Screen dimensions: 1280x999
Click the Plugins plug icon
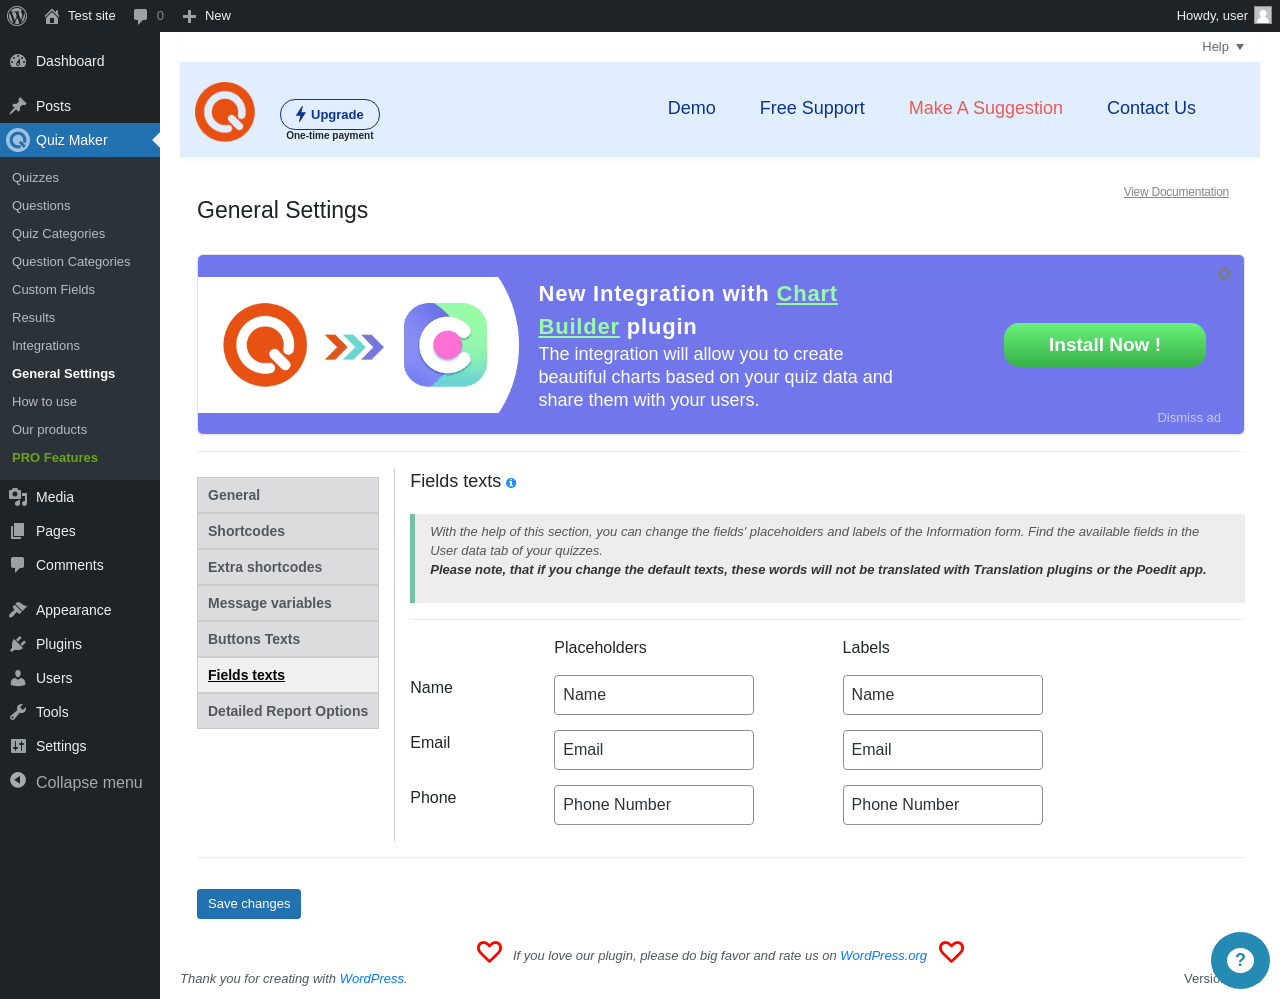(x=18, y=644)
